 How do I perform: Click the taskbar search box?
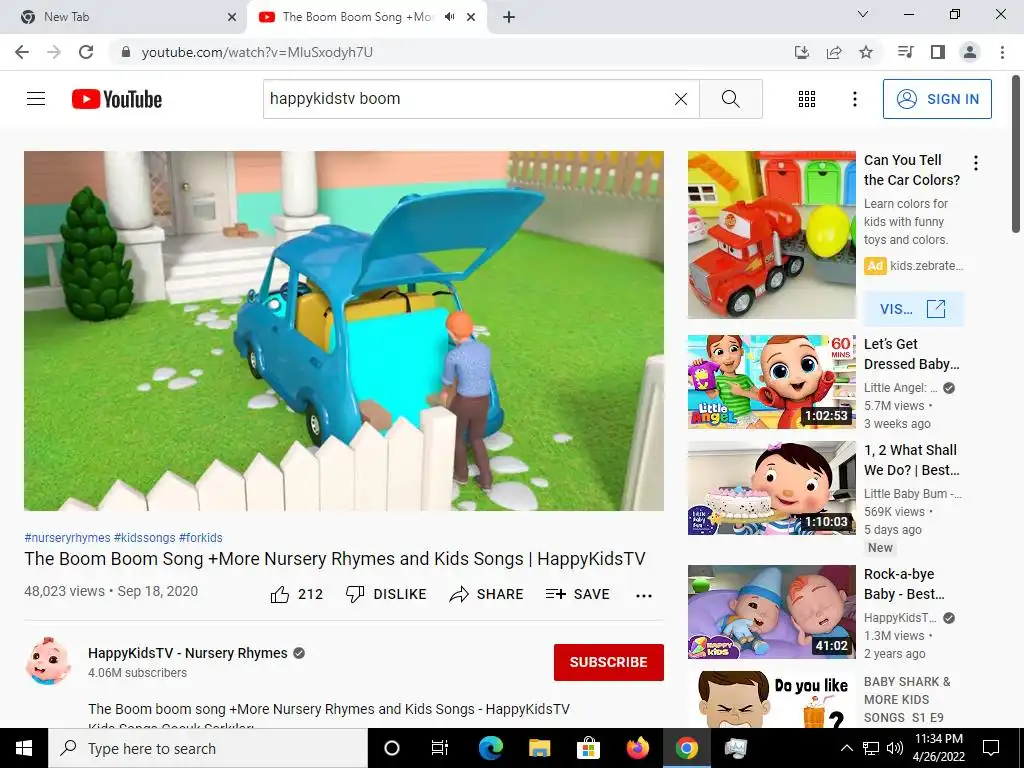point(208,748)
